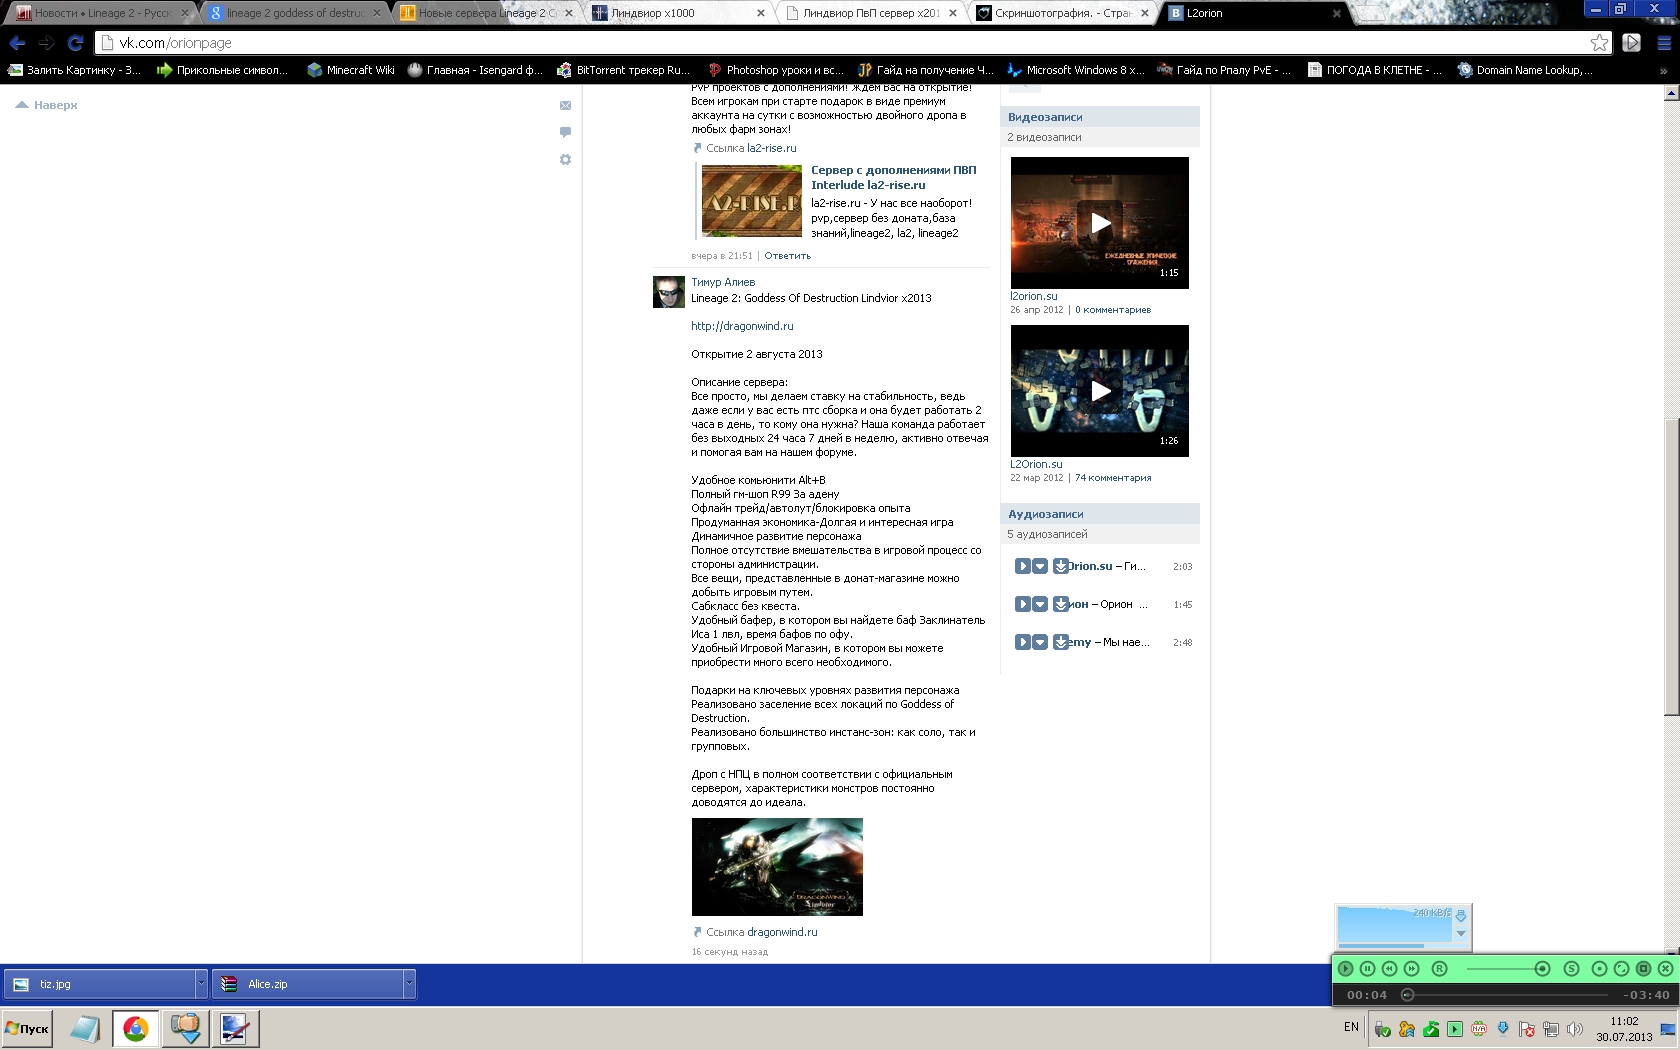Go back using the browser back arrow
1680x1050 pixels.
(x=17, y=43)
